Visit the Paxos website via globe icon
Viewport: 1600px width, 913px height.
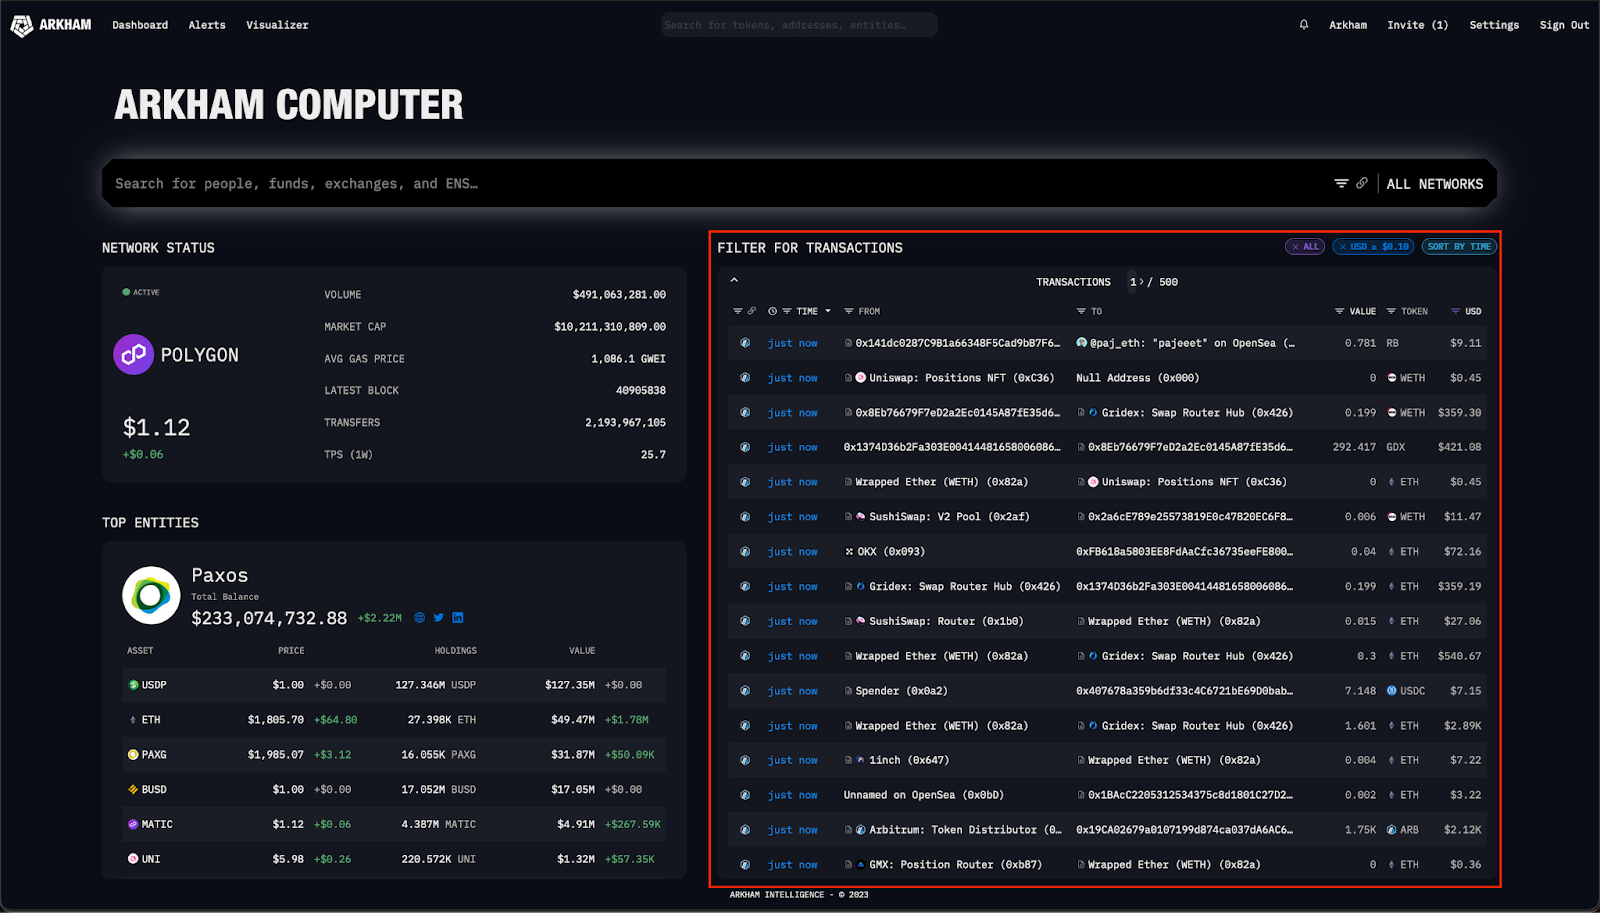point(420,618)
